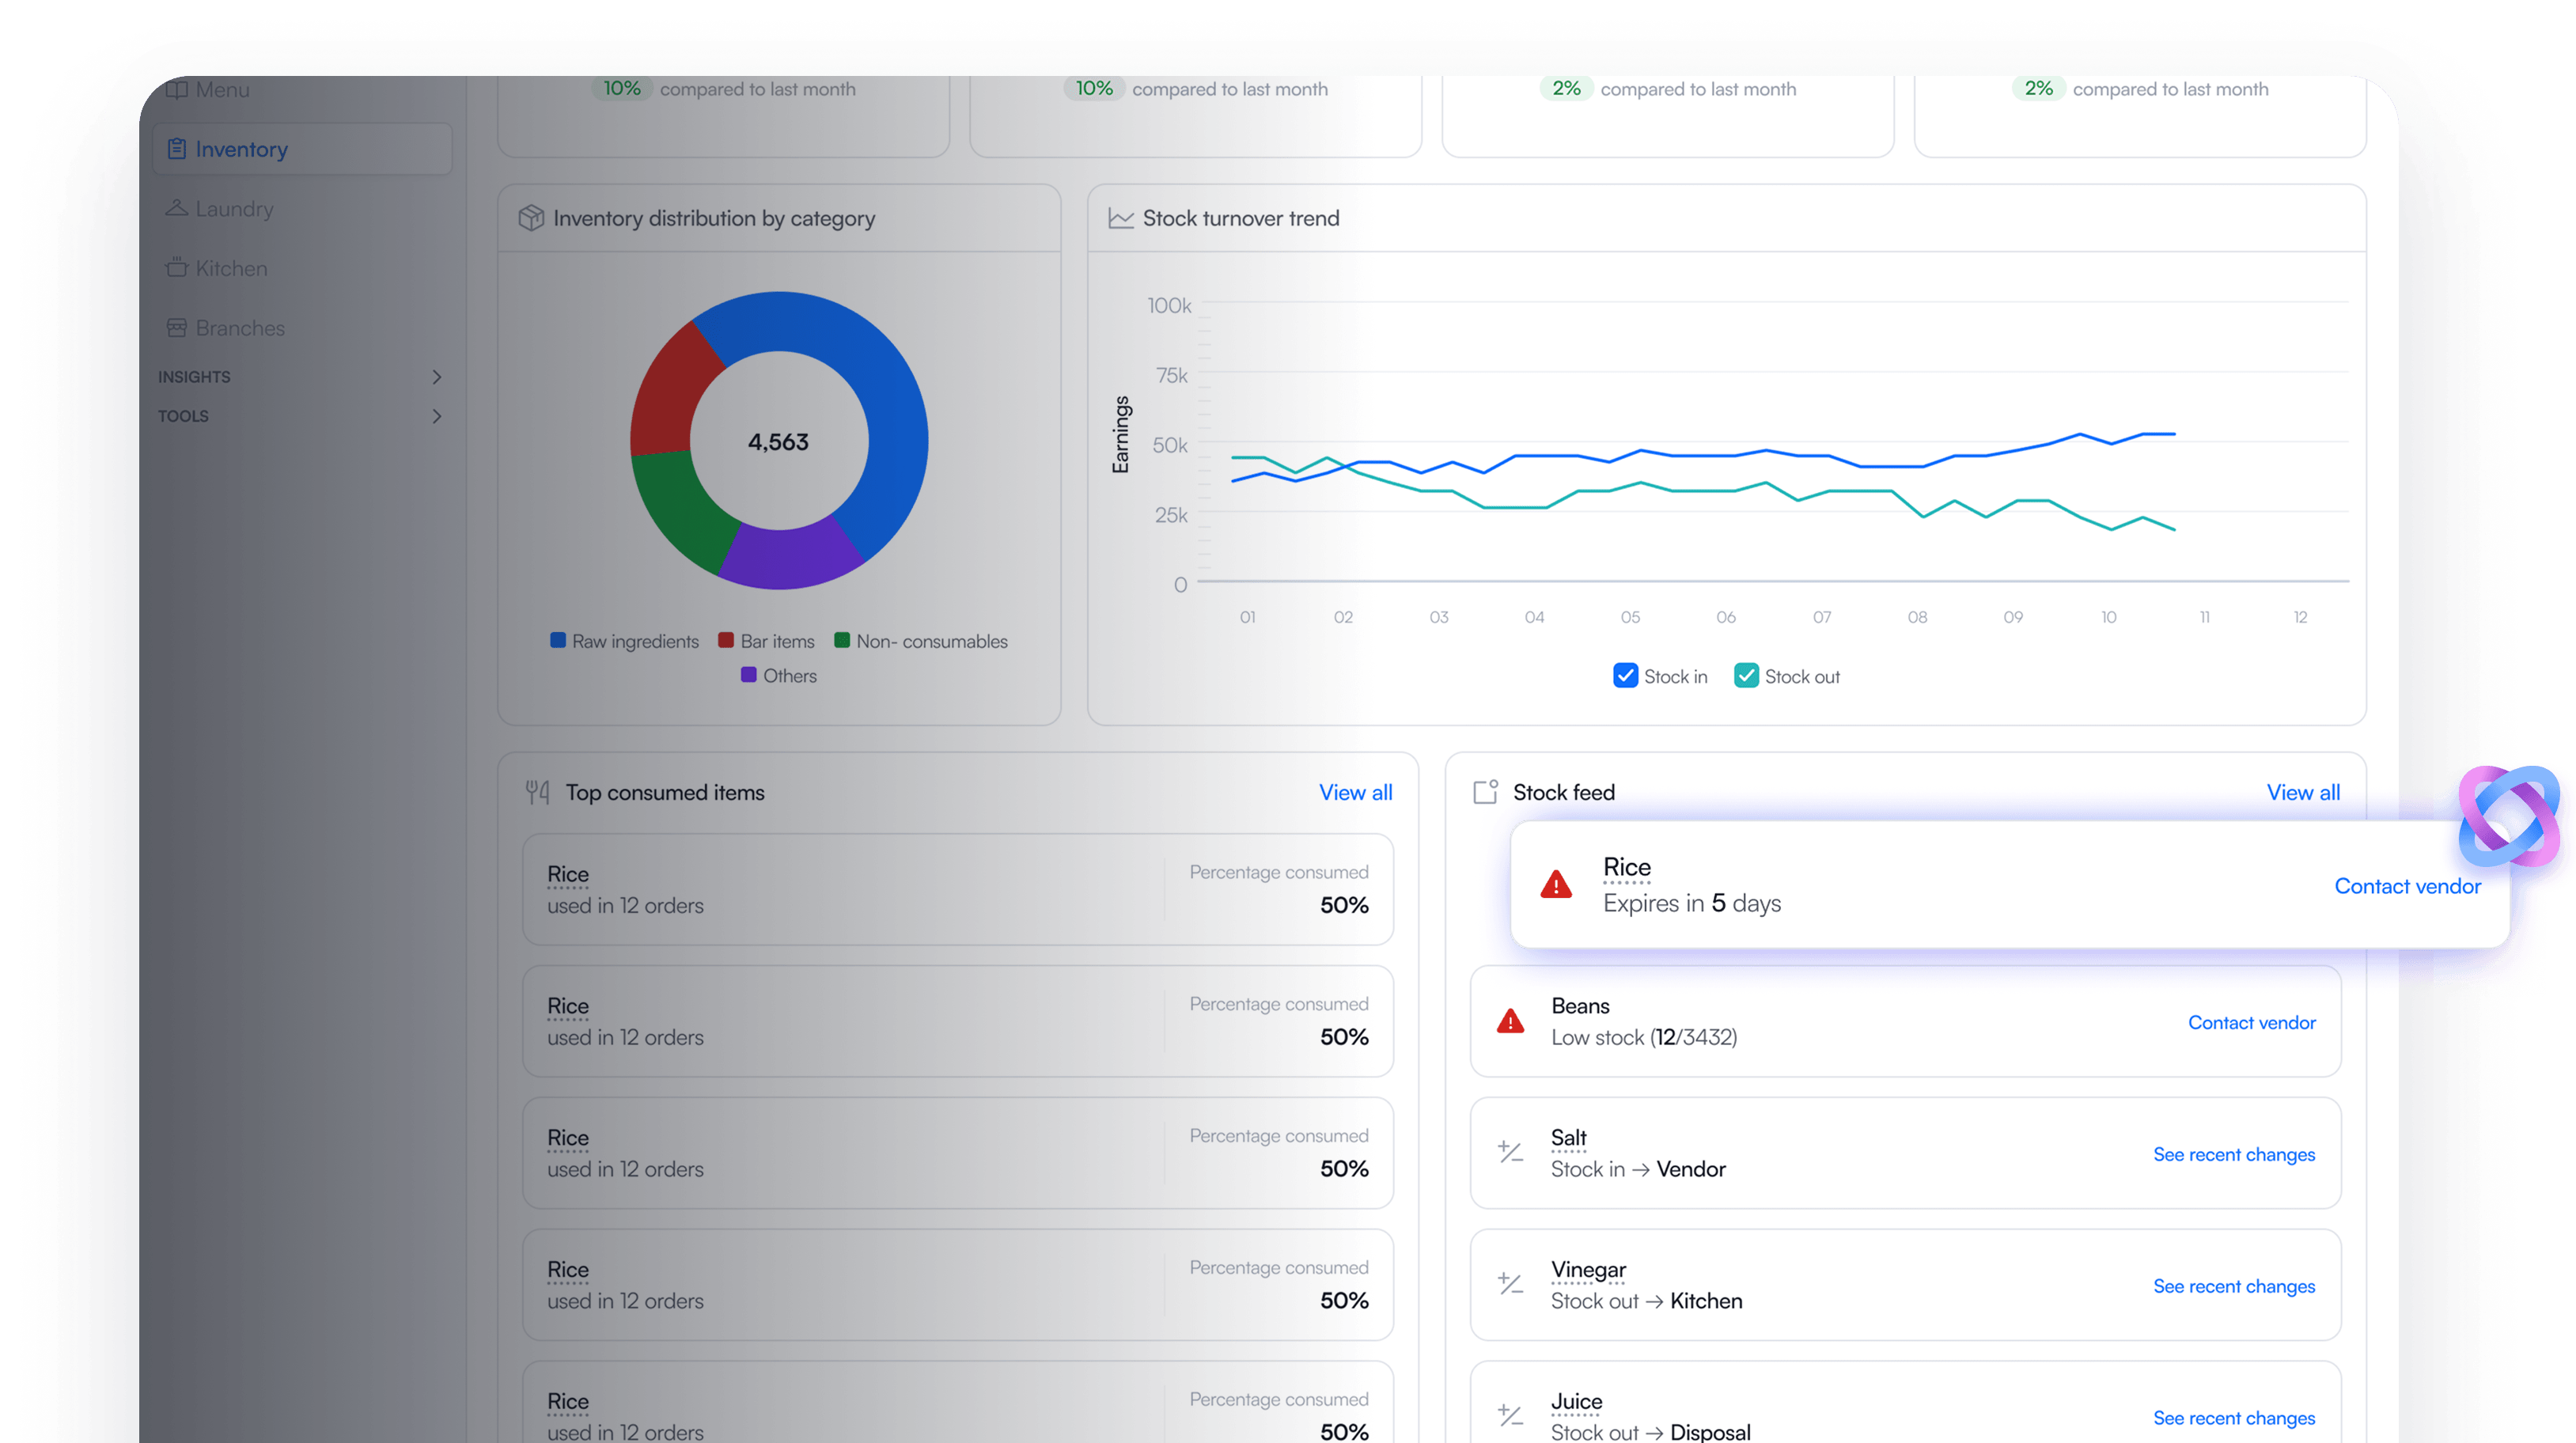Click the plus-minus icon on the Juice row

(x=1510, y=1416)
